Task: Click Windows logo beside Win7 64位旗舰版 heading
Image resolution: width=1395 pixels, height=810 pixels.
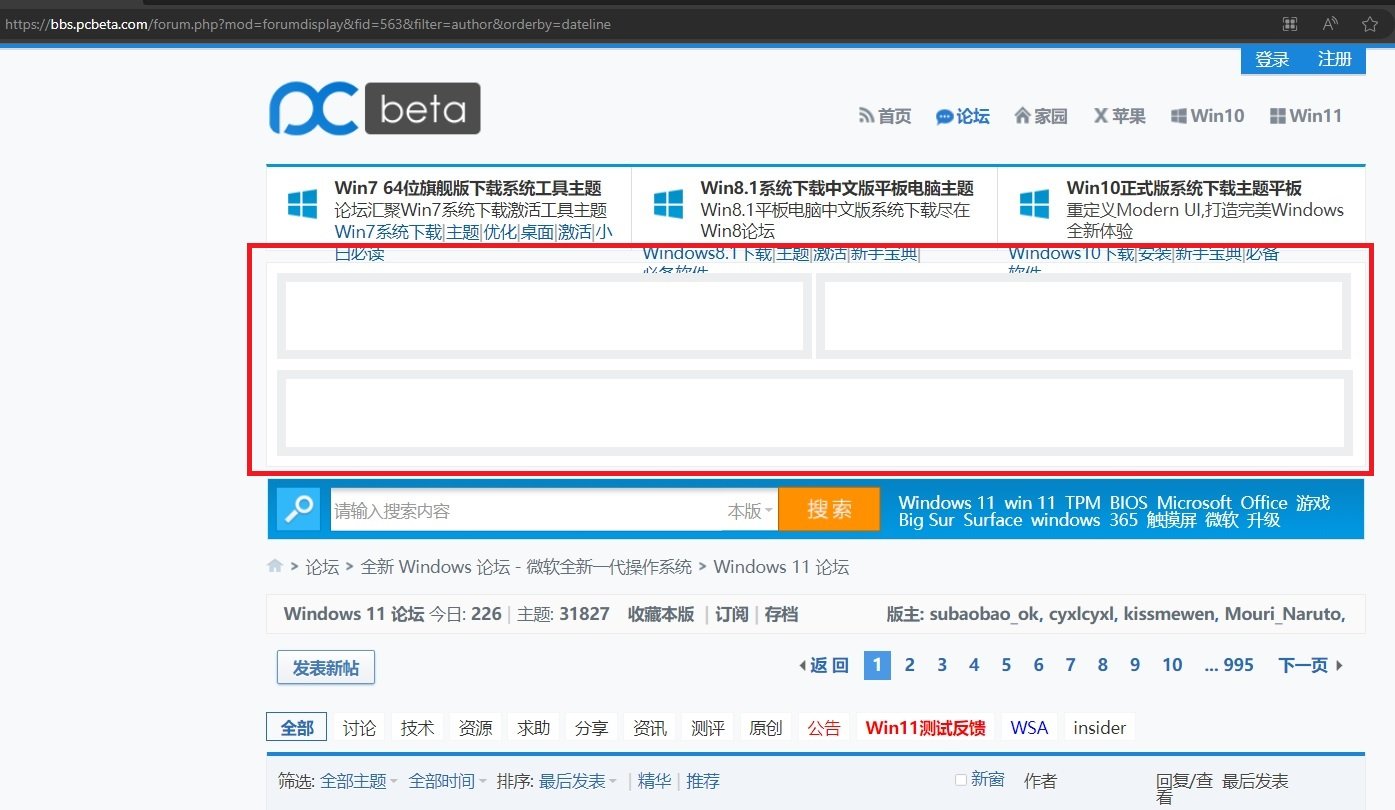Action: (x=303, y=205)
